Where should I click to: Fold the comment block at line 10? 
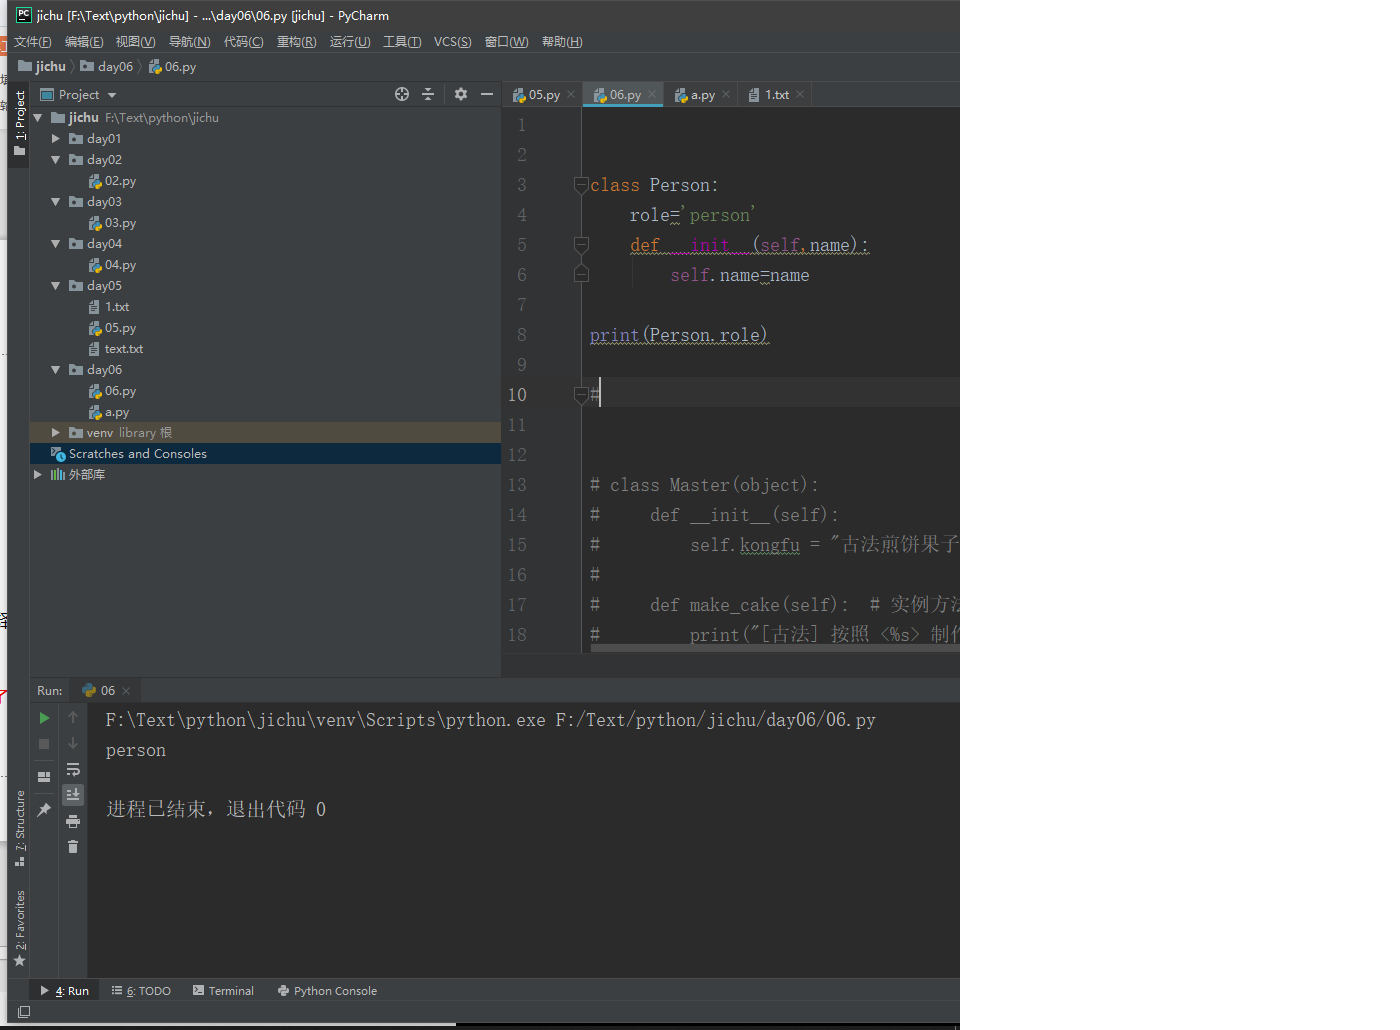click(581, 395)
